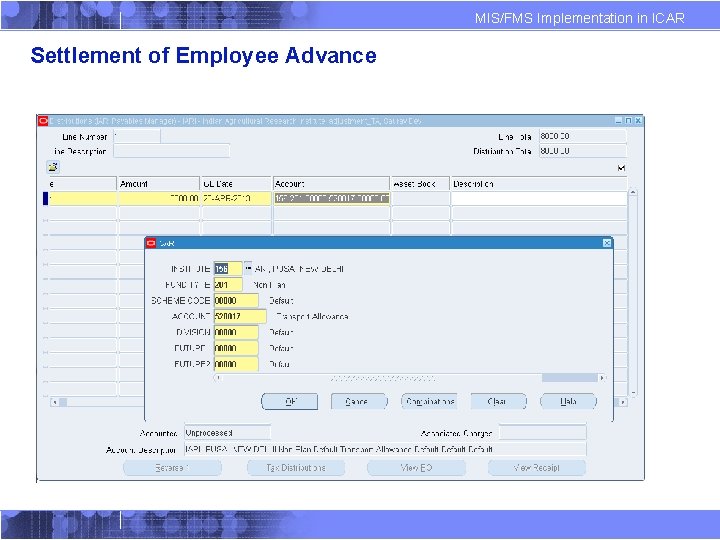Click the SCHEME CODE field

236,300
